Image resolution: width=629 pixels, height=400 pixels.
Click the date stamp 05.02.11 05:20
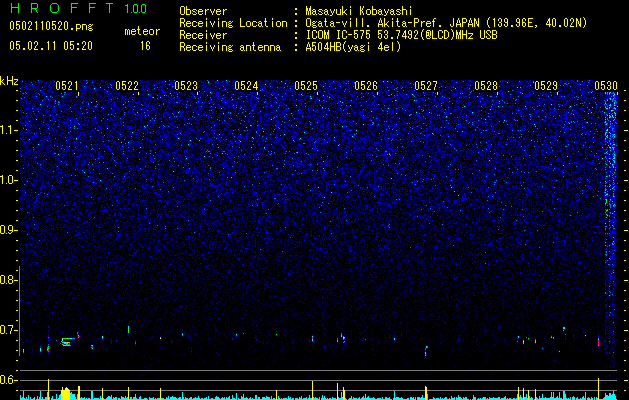point(51,46)
